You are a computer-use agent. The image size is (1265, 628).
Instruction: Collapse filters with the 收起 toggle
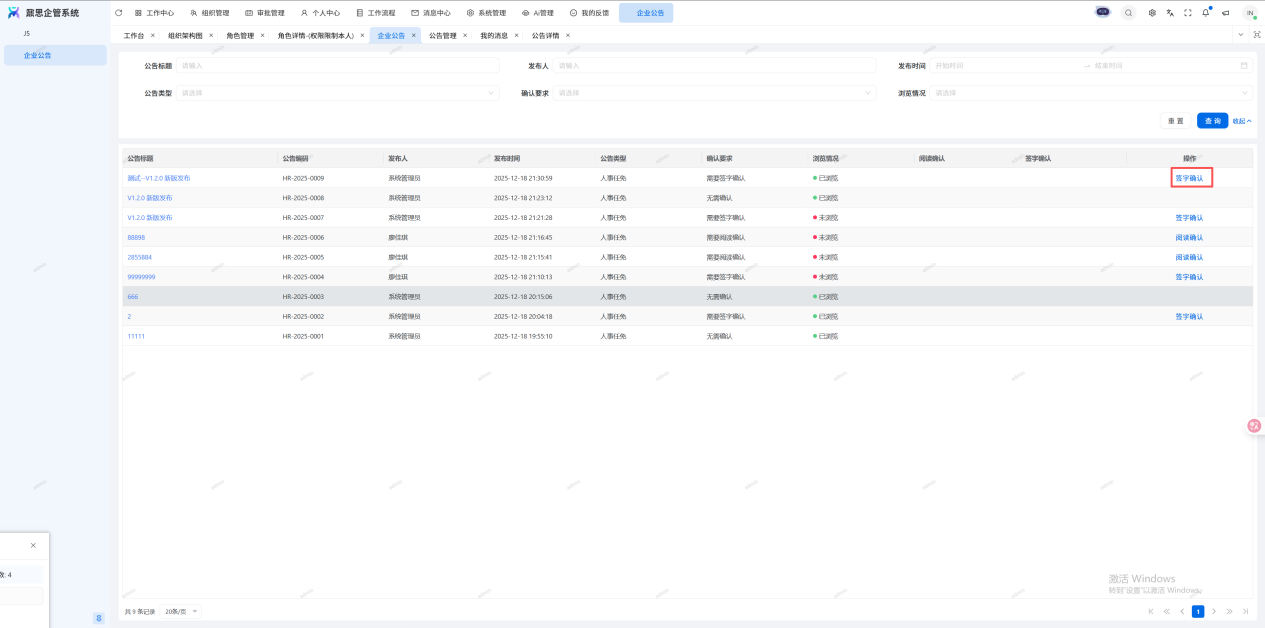[1241, 121]
